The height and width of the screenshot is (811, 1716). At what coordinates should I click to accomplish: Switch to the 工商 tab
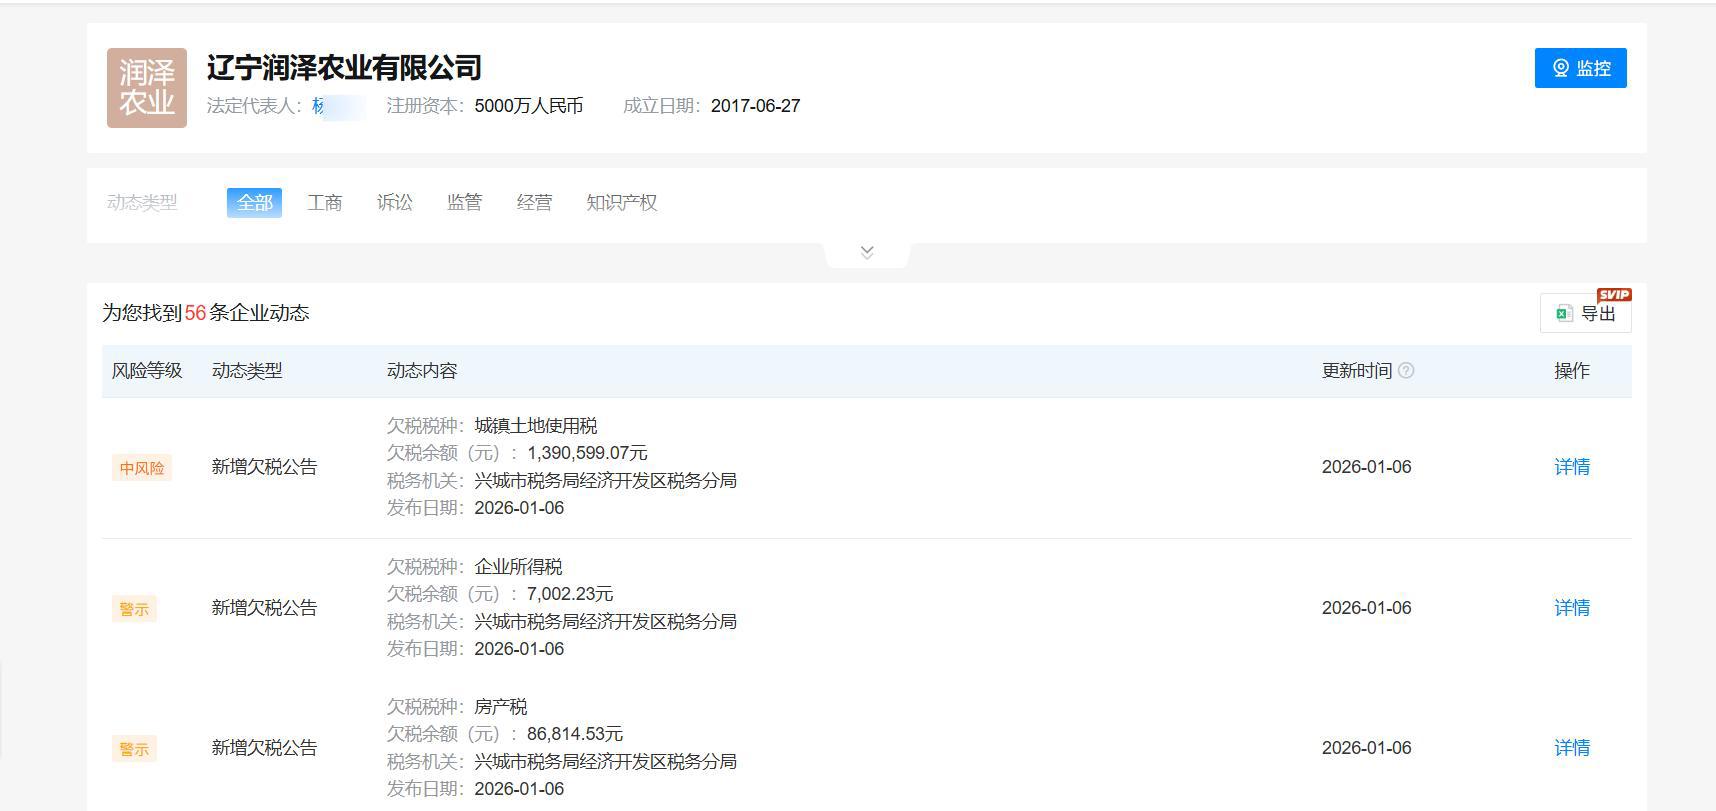click(x=325, y=203)
